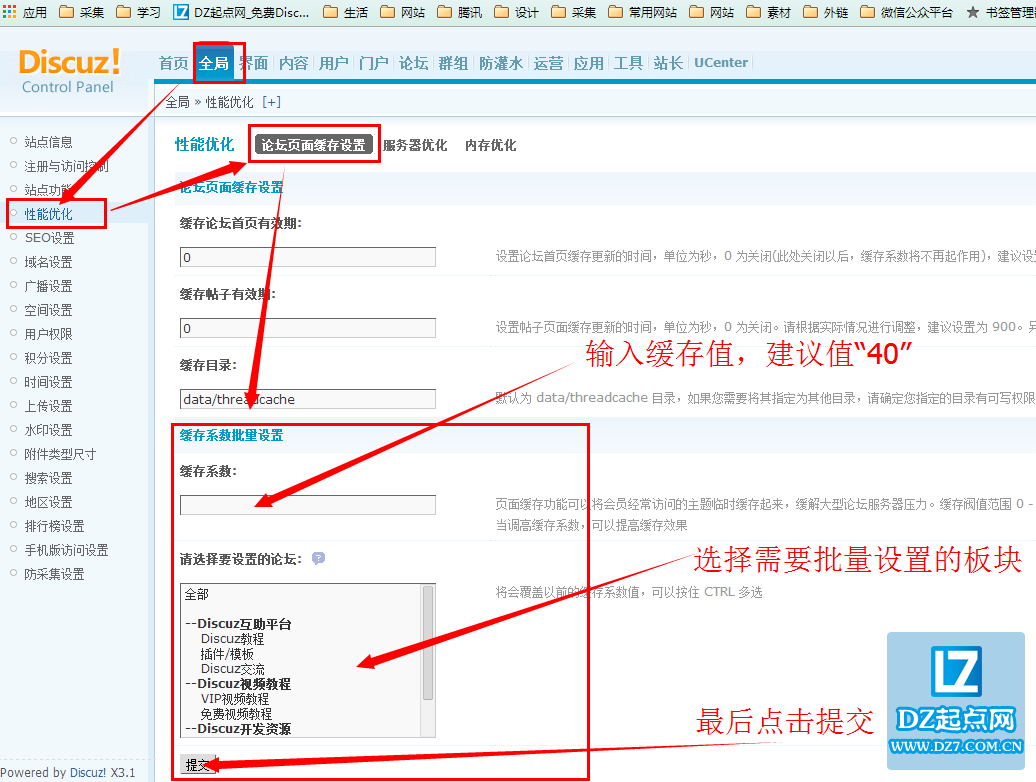Screen dimensions: 1036x782
Task: Click the empty 缓存系数 input field
Action: coord(308,505)
